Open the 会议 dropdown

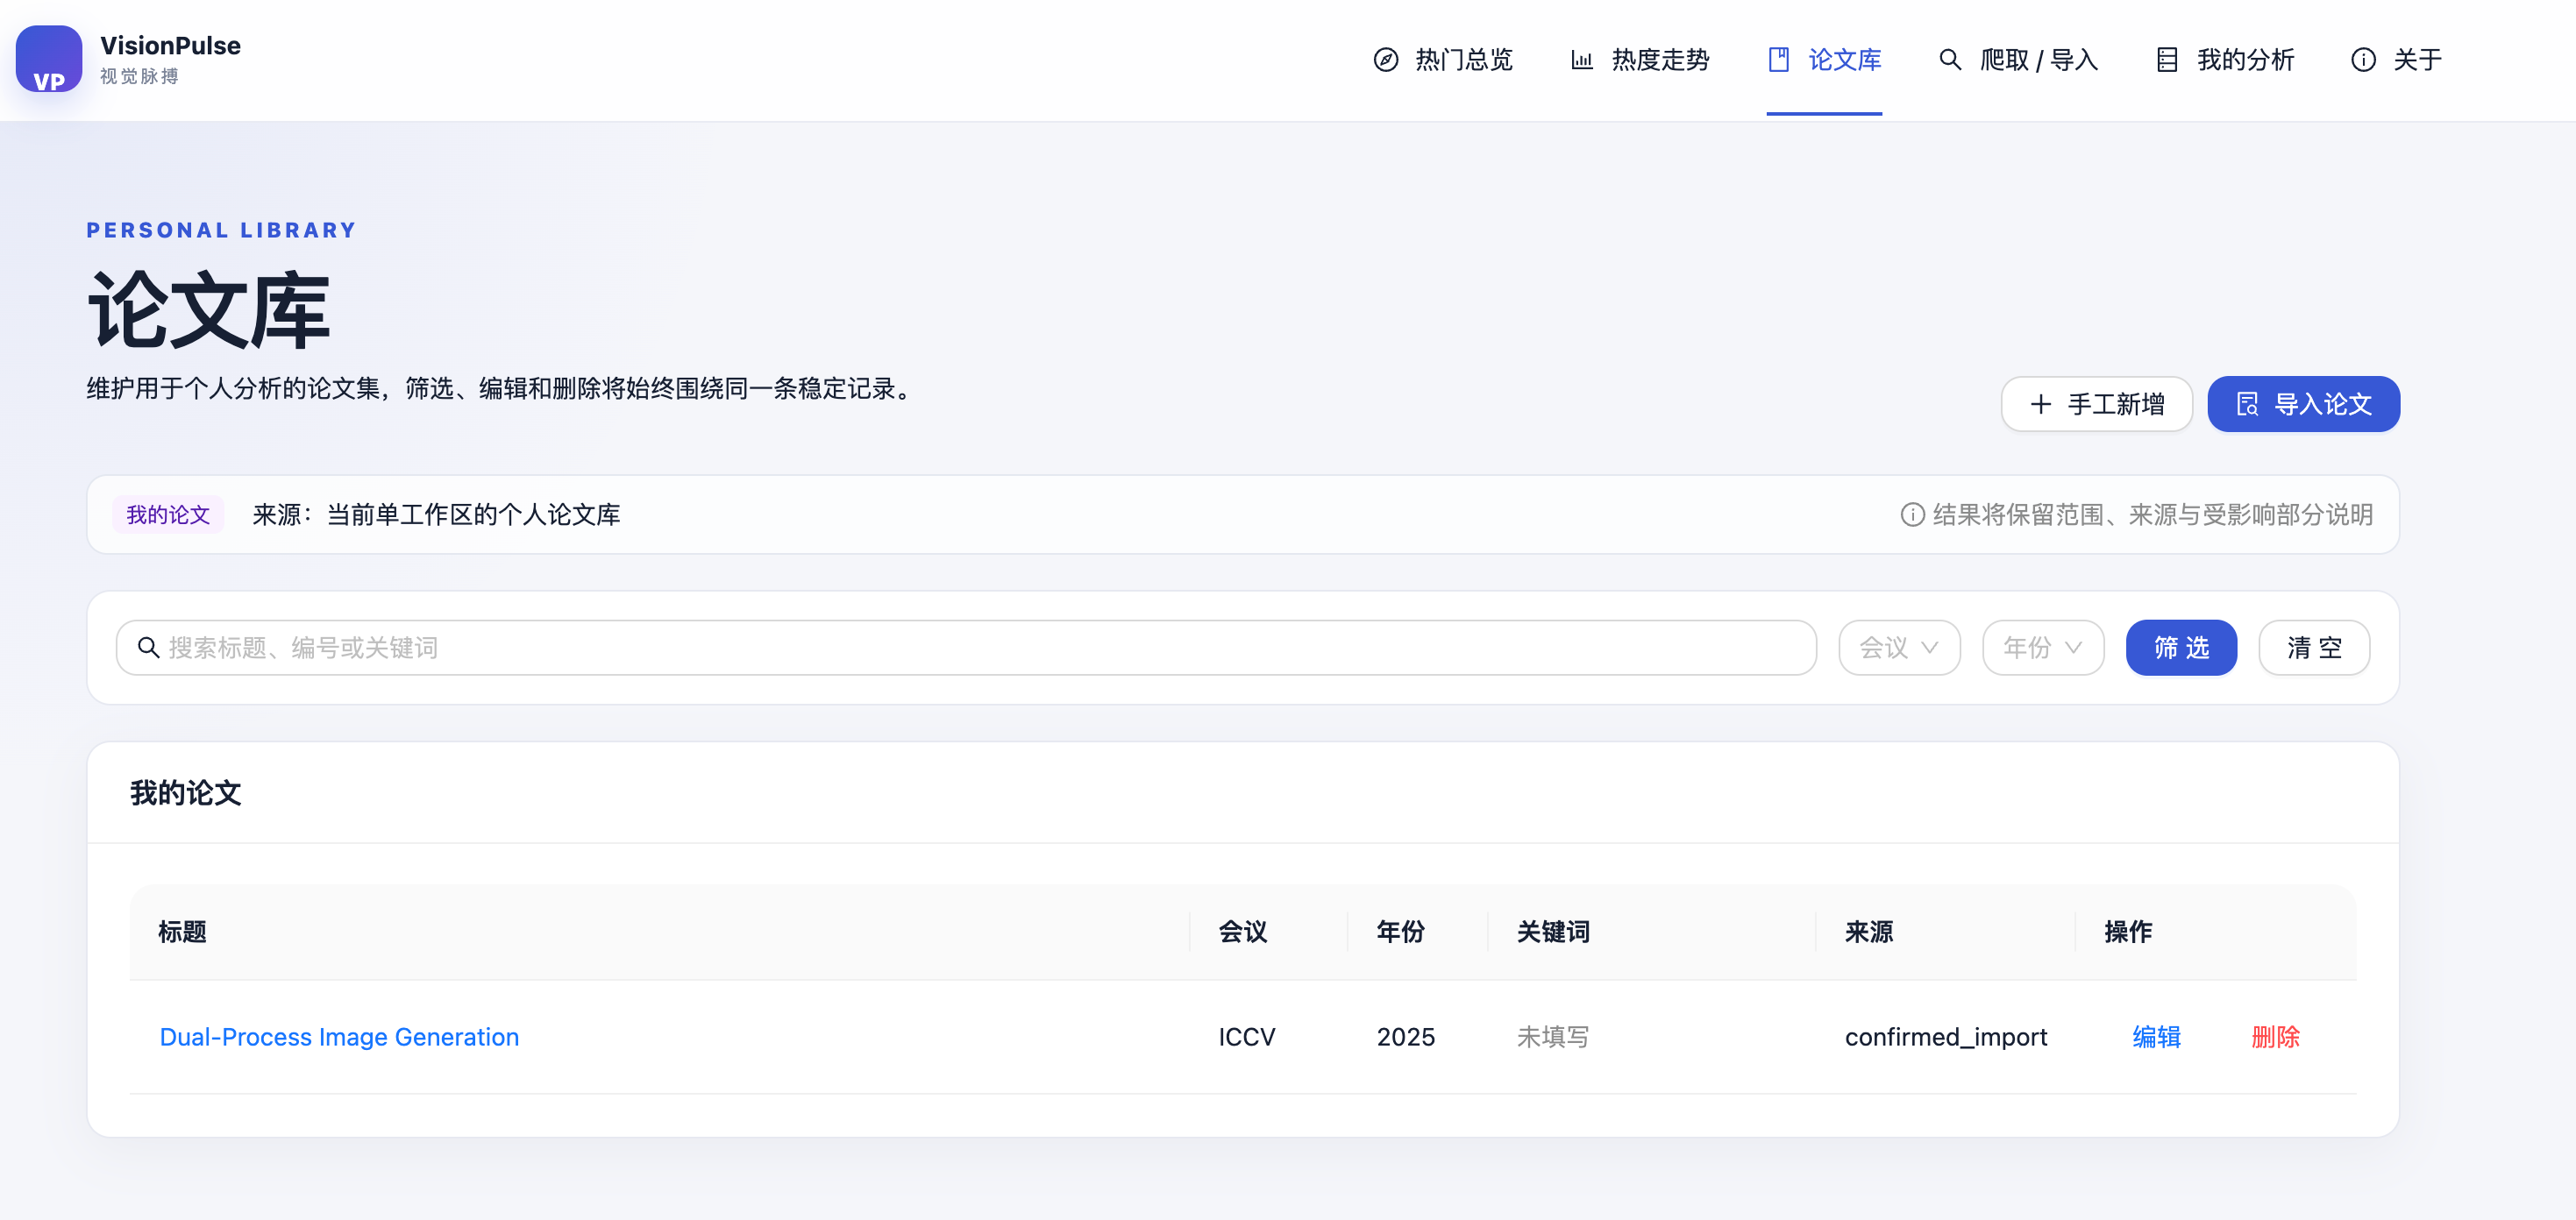1899,648
